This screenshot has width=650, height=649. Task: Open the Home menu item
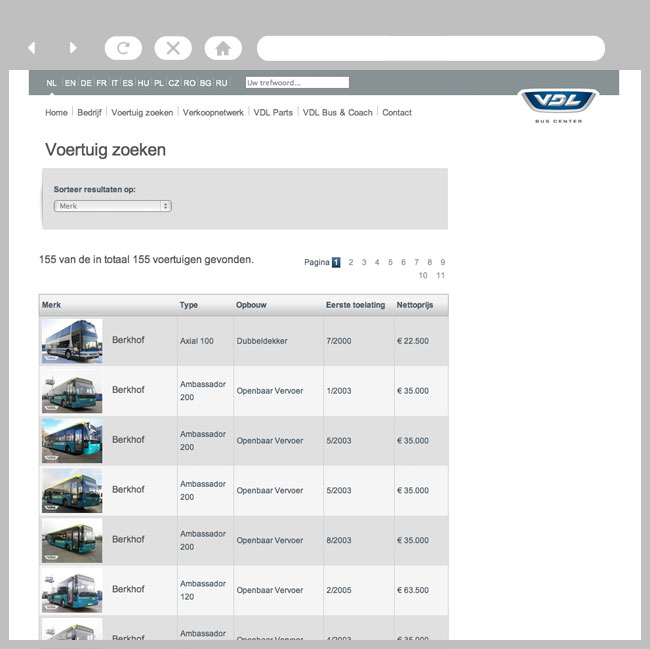56,112
